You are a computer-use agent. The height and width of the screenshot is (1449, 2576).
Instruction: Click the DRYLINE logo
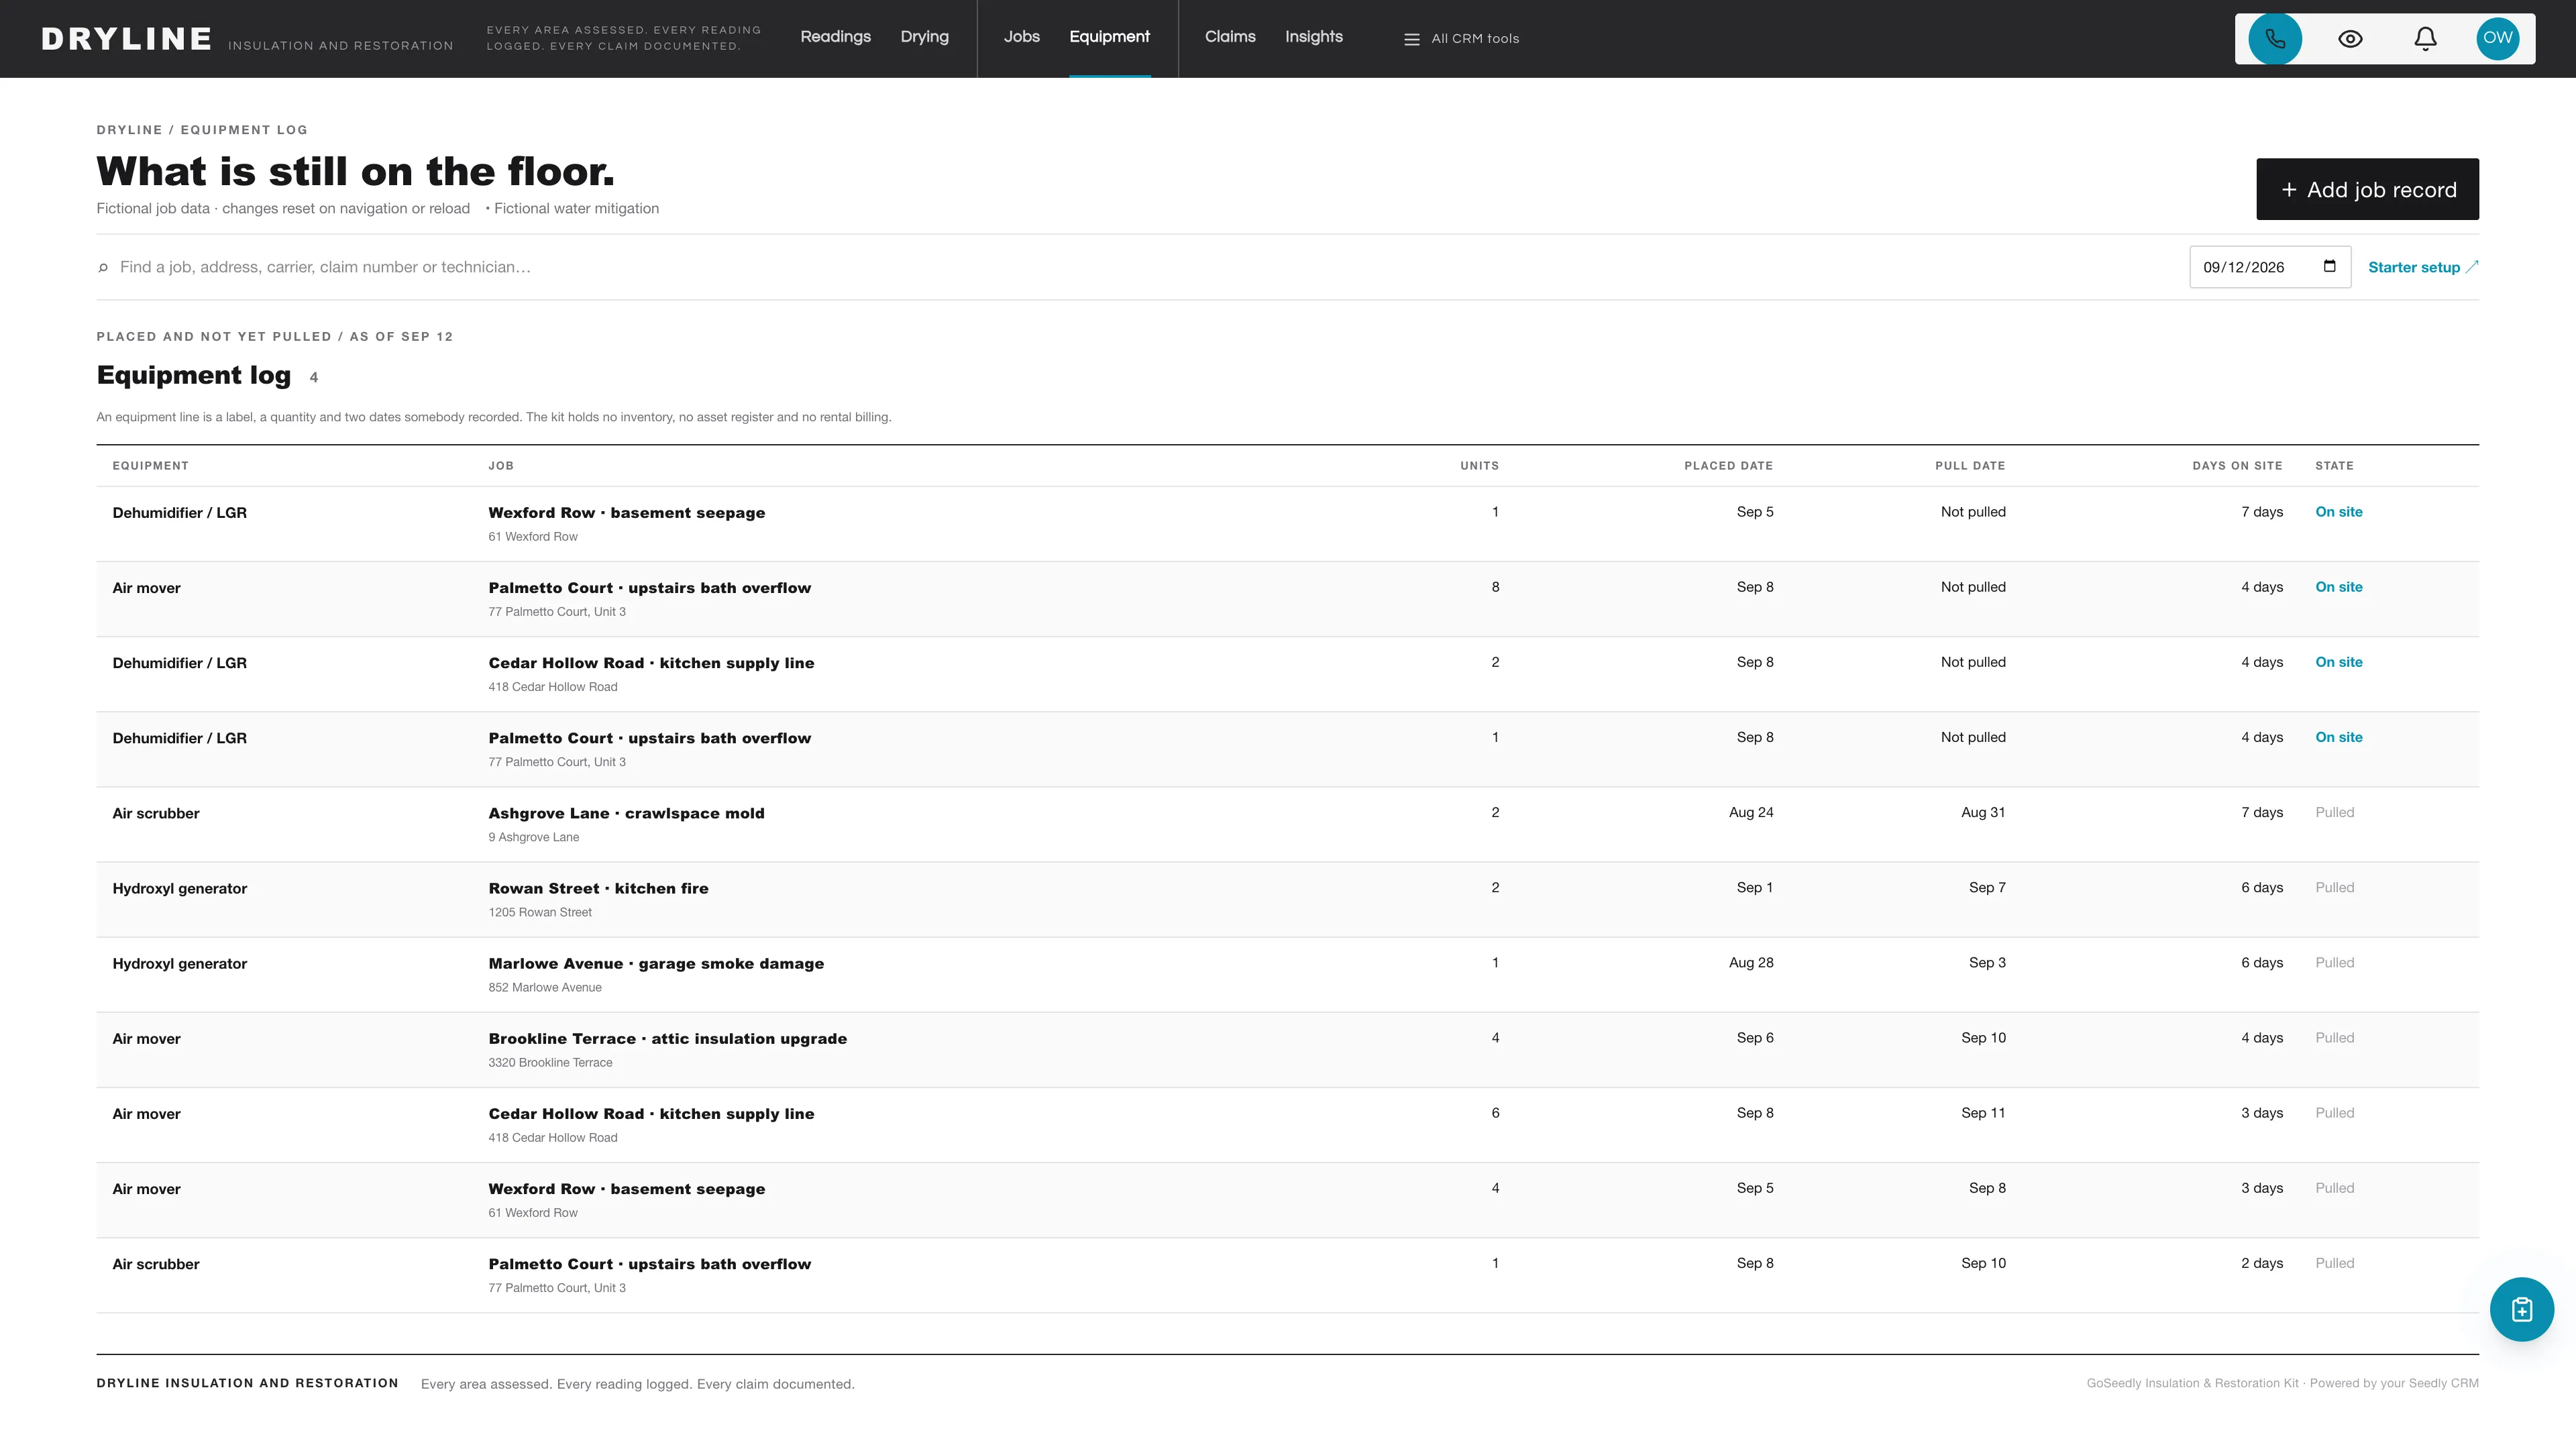[127, 39]
